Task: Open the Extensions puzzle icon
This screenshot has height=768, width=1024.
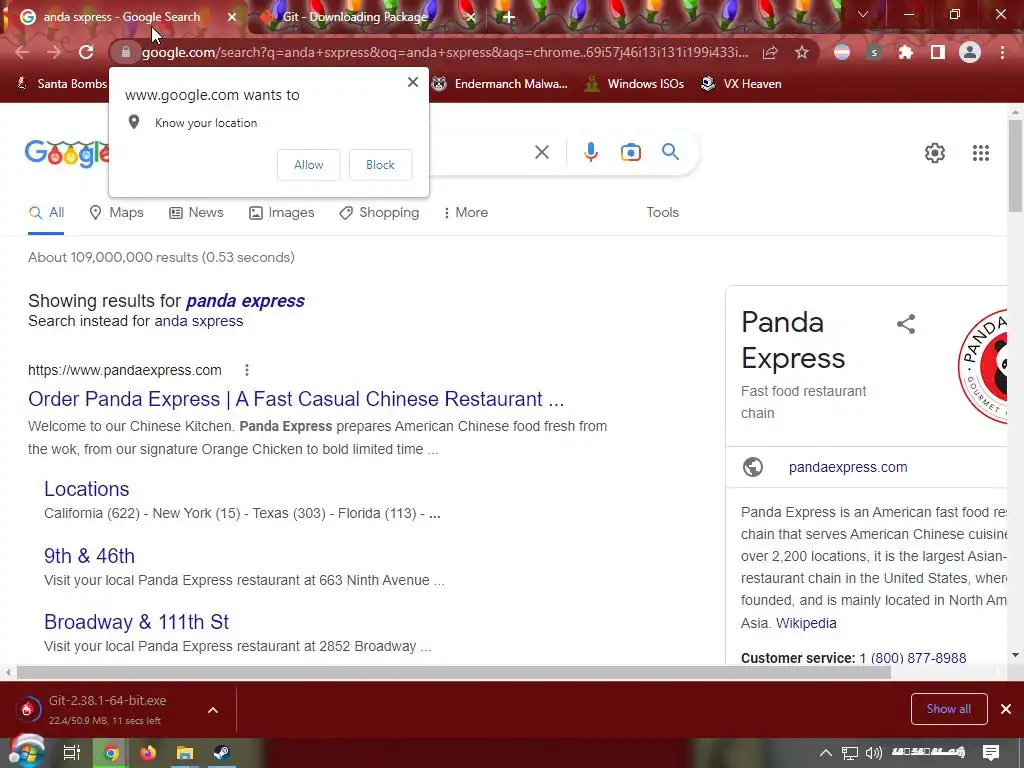Action: point(906,52)
